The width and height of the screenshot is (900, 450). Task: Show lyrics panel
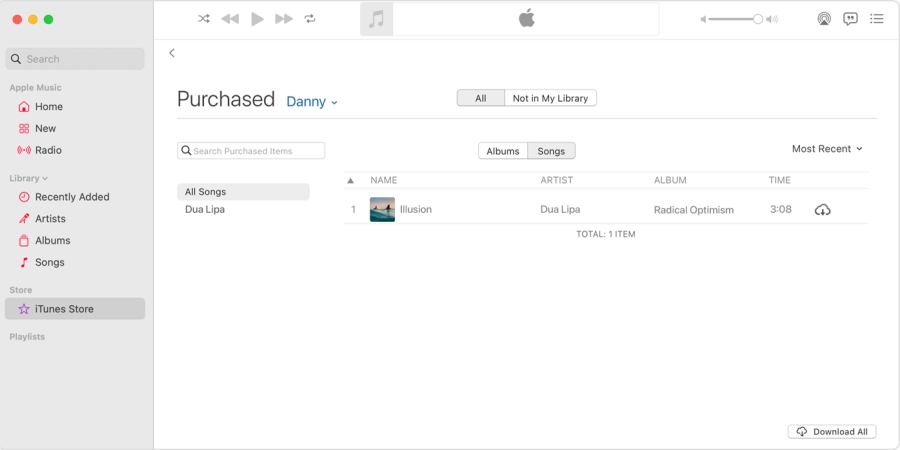[x=850, y=19]
